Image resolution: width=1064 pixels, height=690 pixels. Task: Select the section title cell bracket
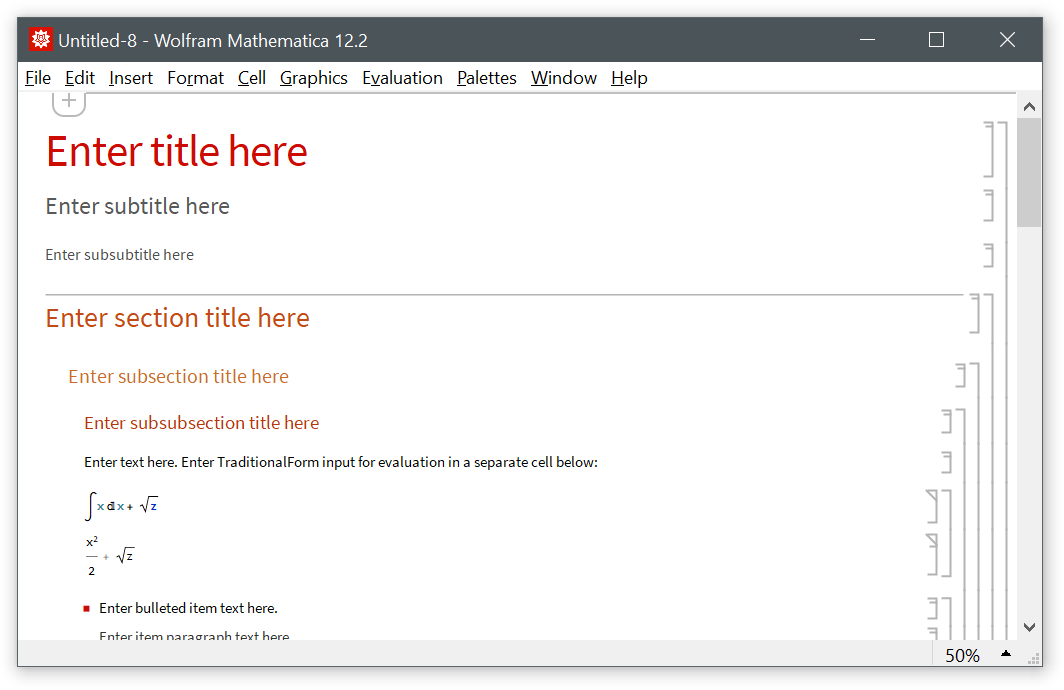975,314
